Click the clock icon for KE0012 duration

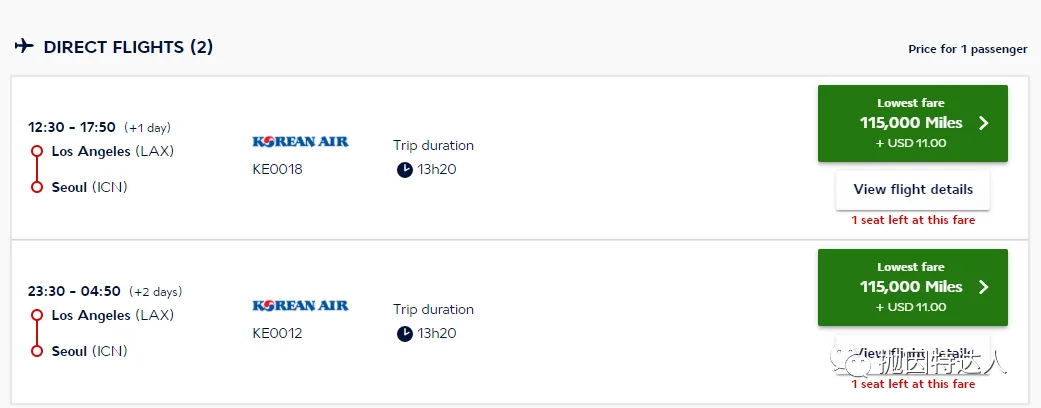(x=404, y=334)
